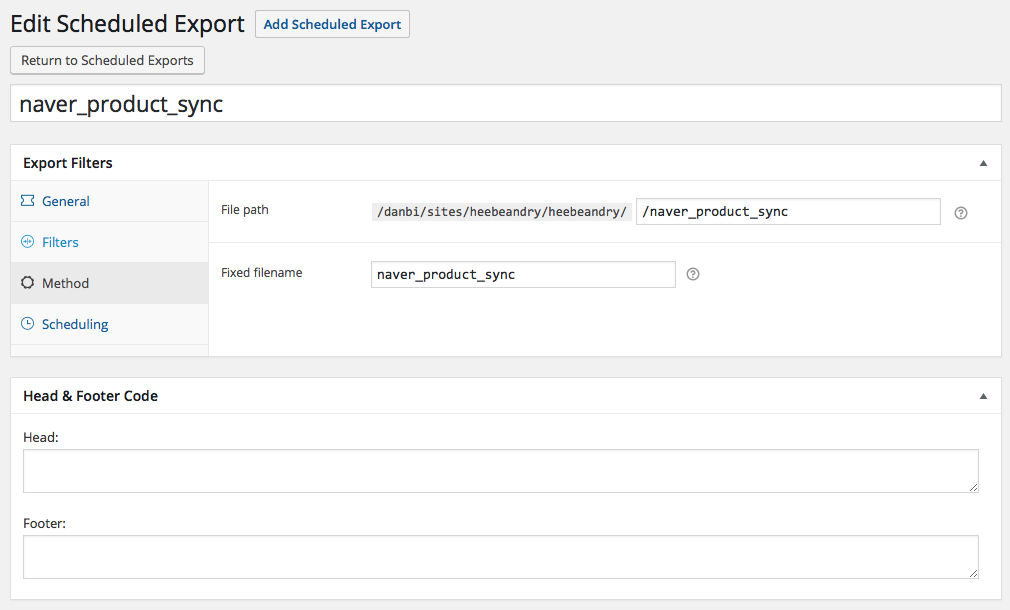
Task: Click the Head textarea resize handle
Action: pyautogui.click(x=973, y=487)
